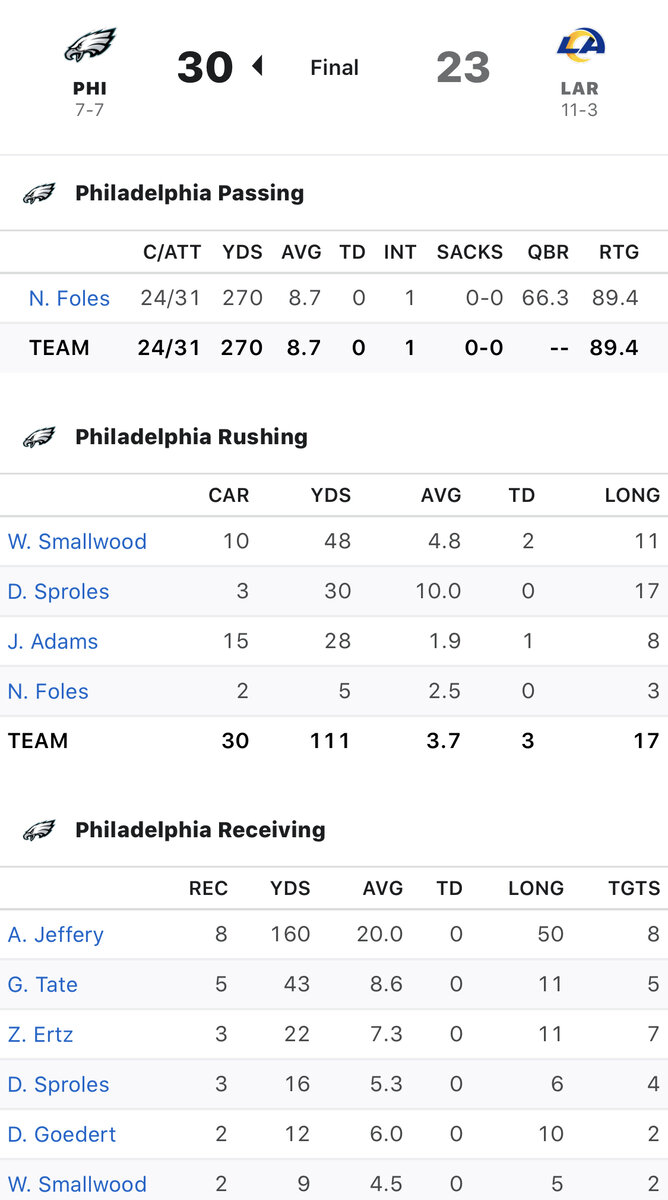
Task: Tap the winner arrow next to 30
Action: click(x=257, y=67)
